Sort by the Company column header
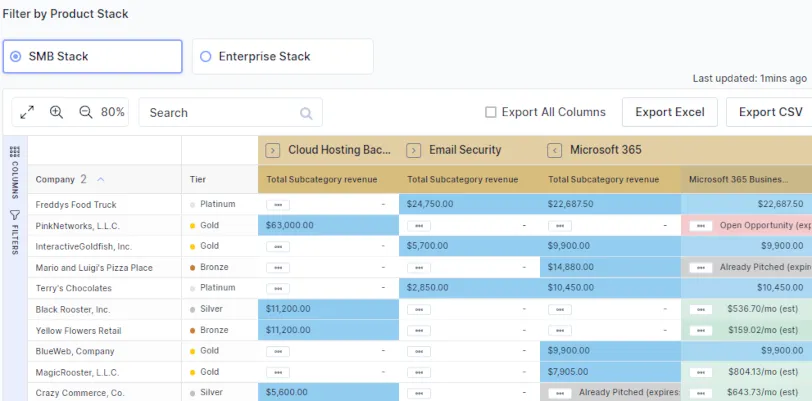Image resolution: width=812 pixels, height=401 pixels. tap(55, 179)
